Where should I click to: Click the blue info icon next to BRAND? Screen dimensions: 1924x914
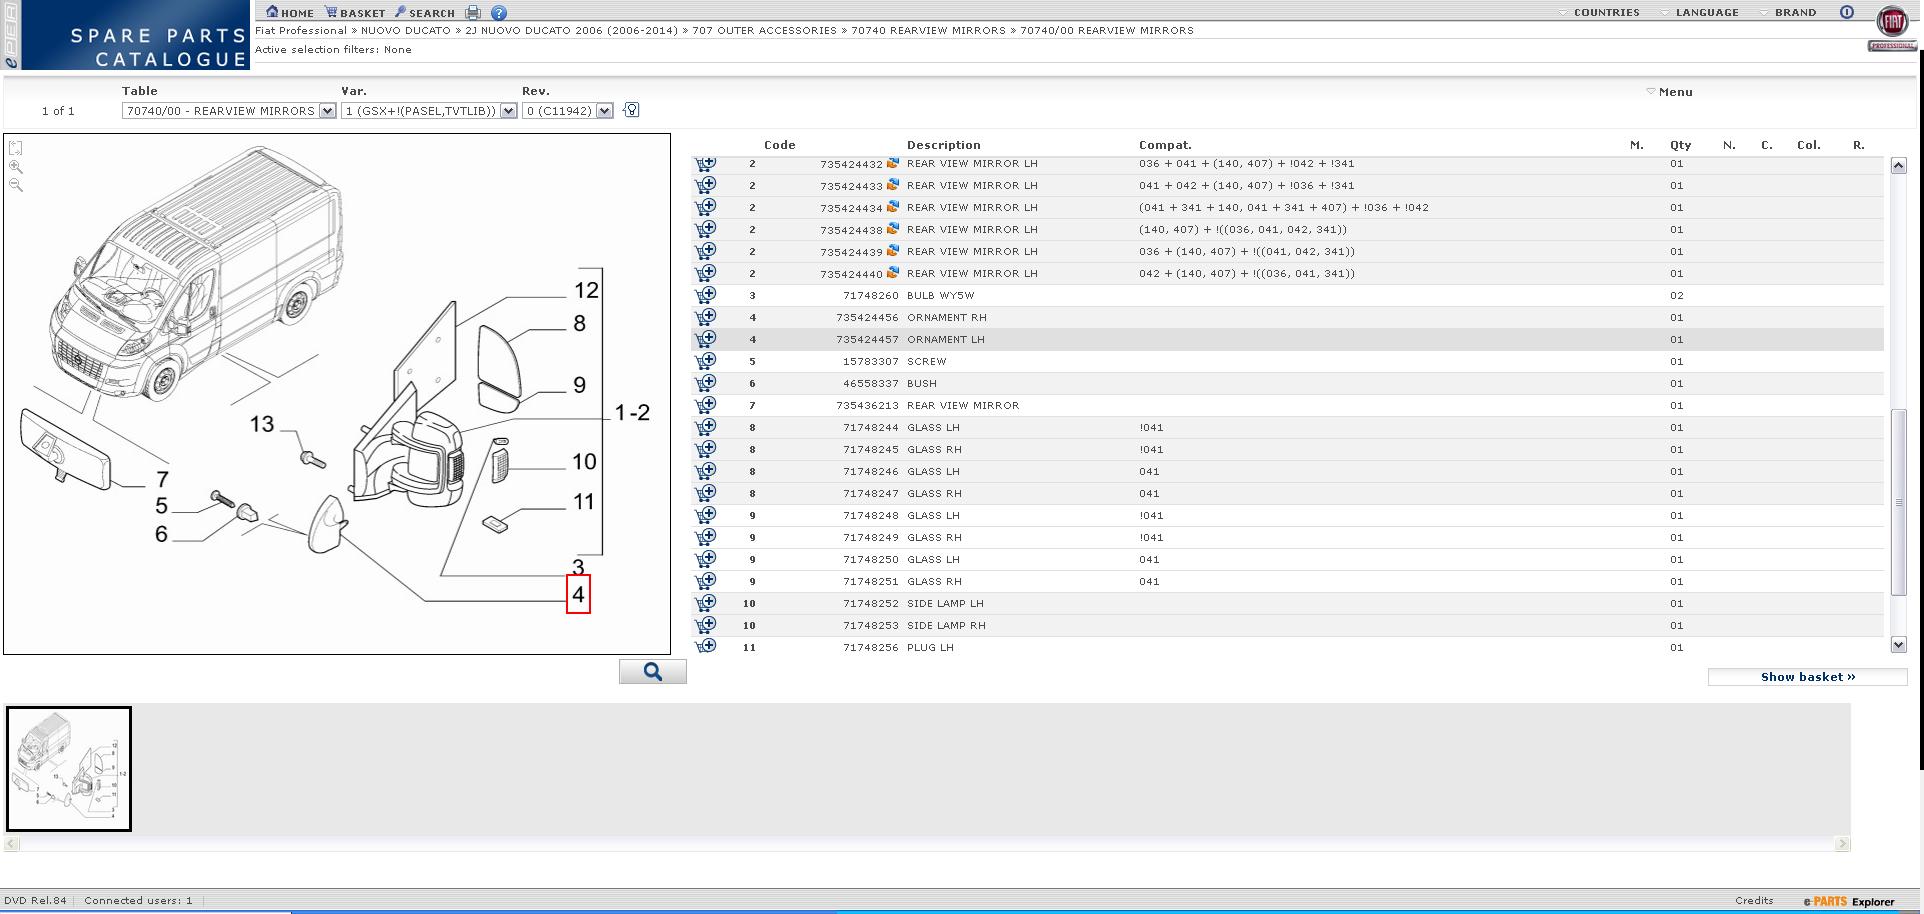pos(1846,12)
